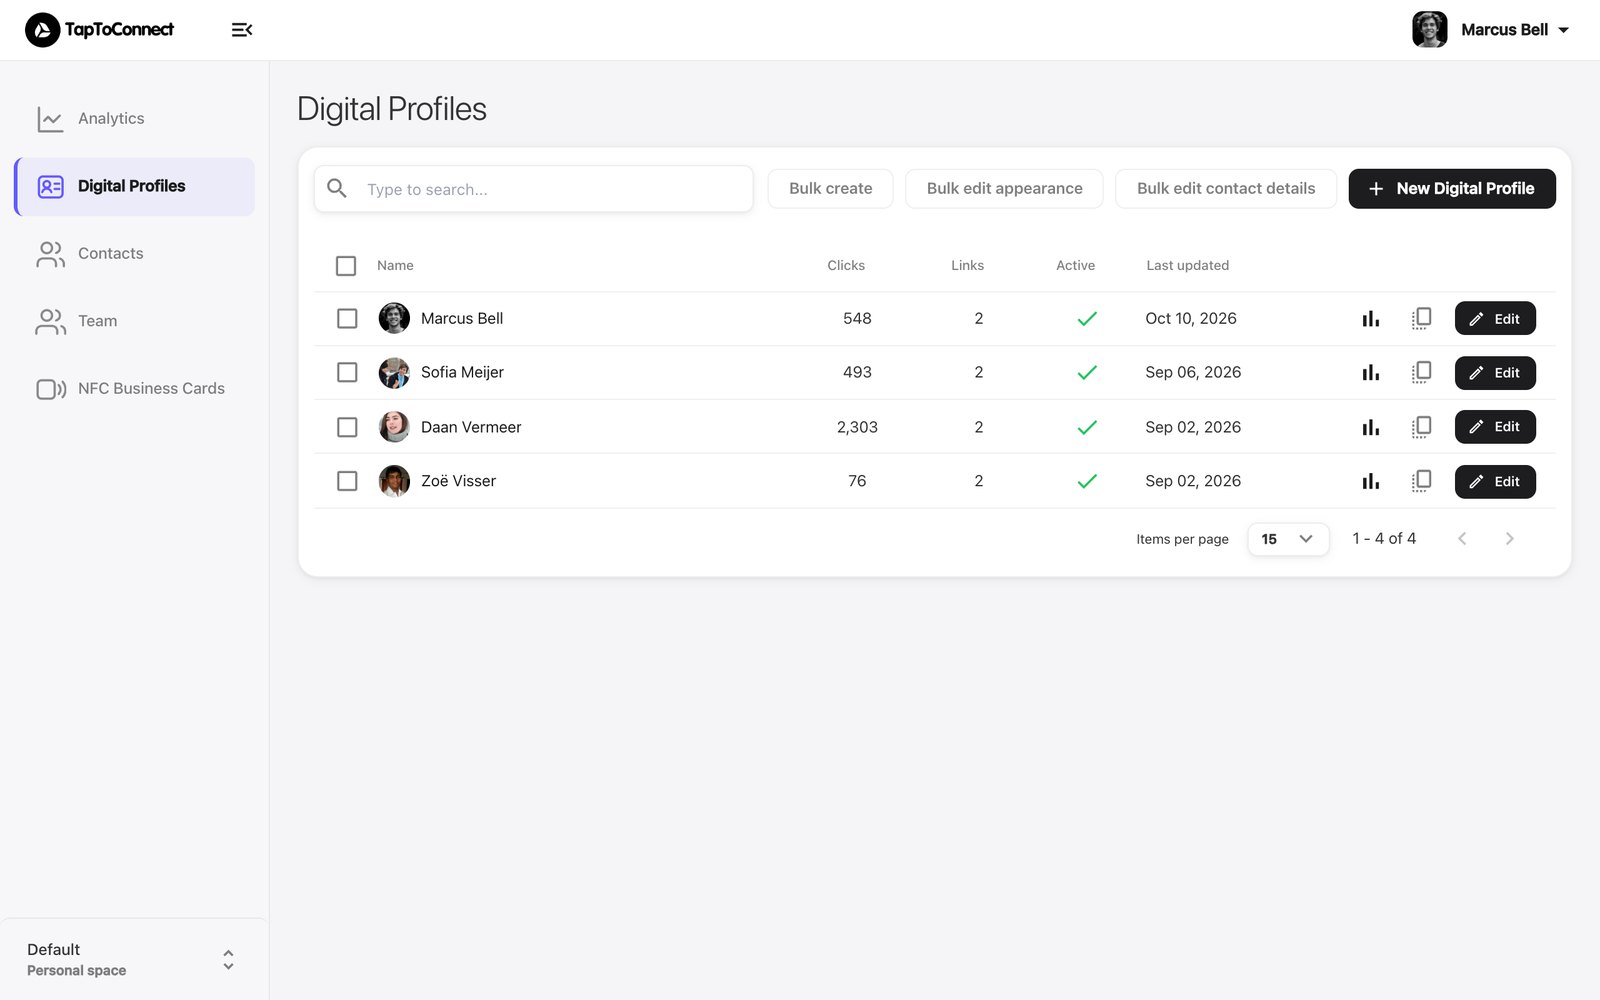Duplicate the Daan Vermeer profile via copy icon
Image resolution: width=1600 pixels, height=1000 pixels.
[x=1421, y=427]
